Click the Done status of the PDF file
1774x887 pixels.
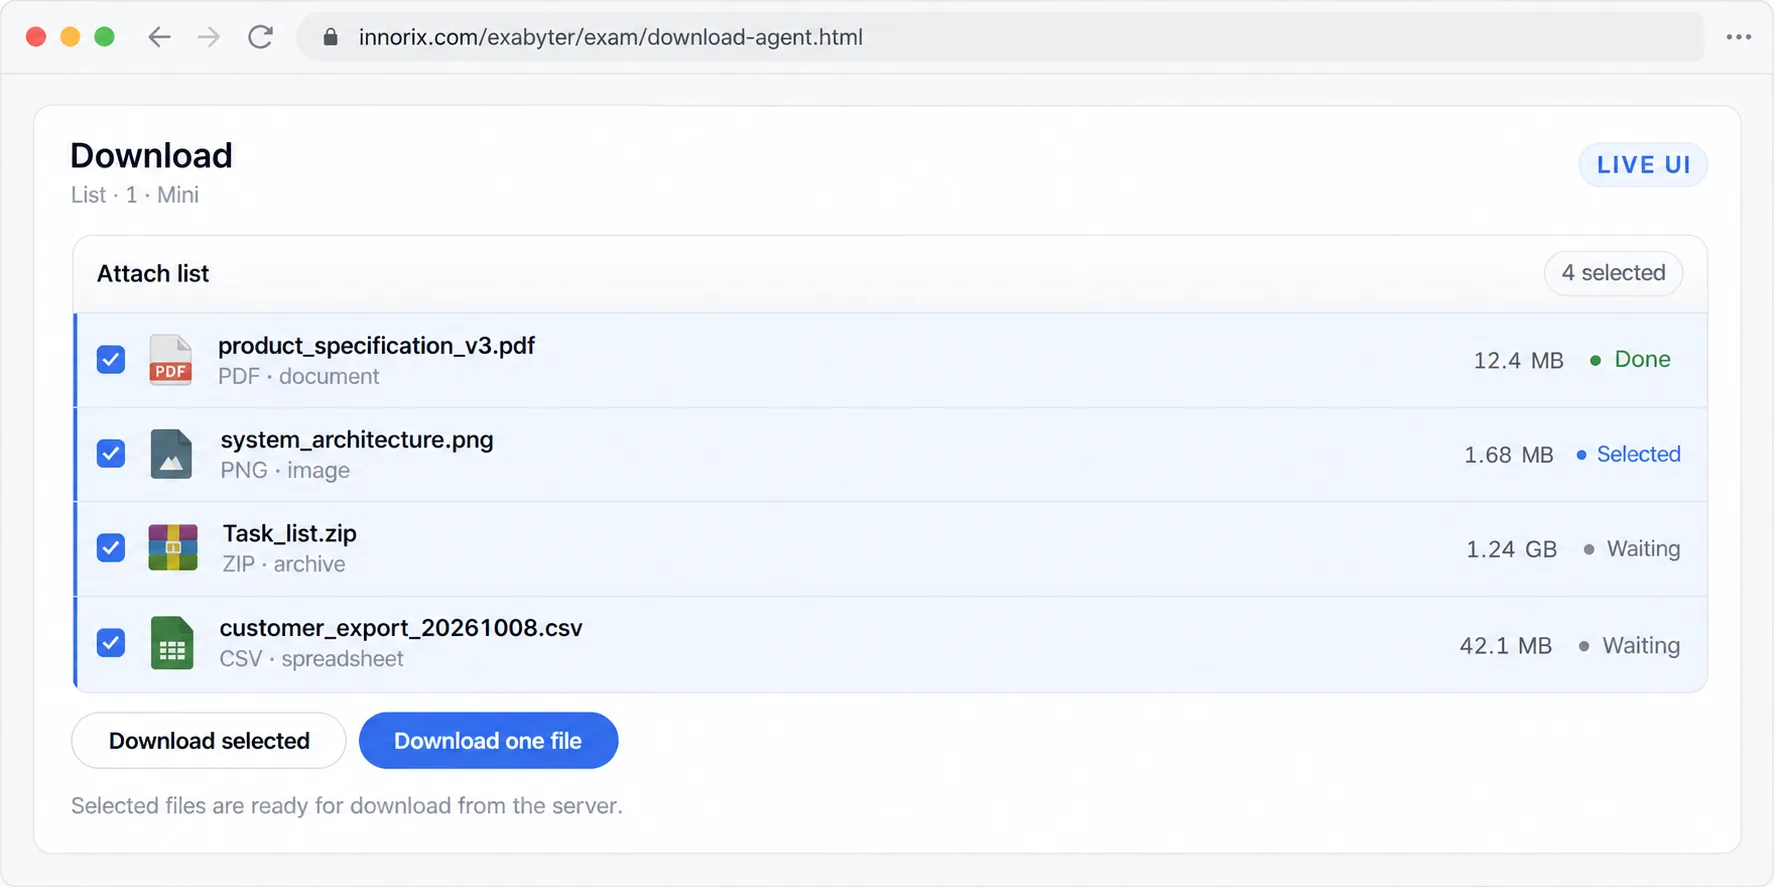(x=1630, y=360)
